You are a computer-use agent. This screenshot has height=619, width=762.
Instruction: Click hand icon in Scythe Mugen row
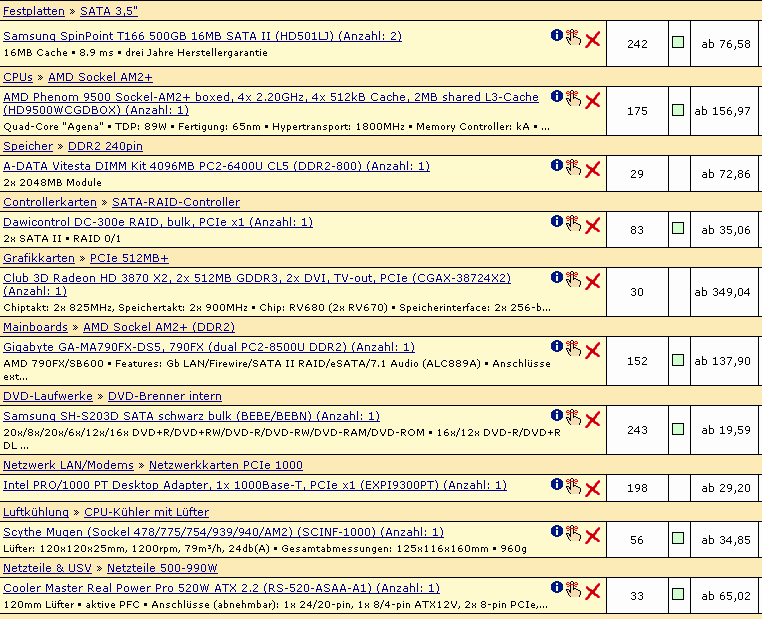tap(573, 533)
